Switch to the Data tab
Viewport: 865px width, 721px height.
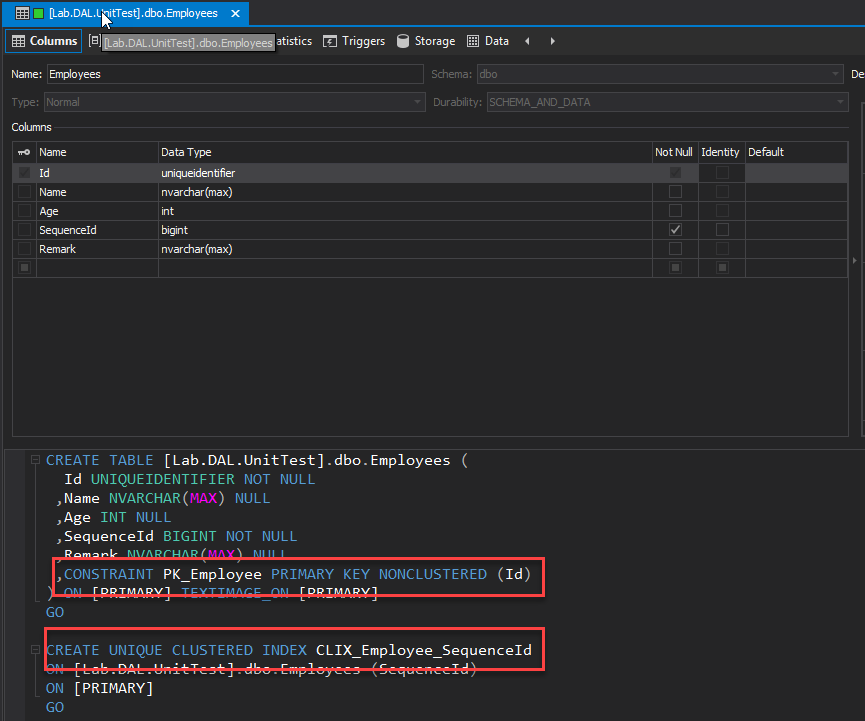coord(488,41)
